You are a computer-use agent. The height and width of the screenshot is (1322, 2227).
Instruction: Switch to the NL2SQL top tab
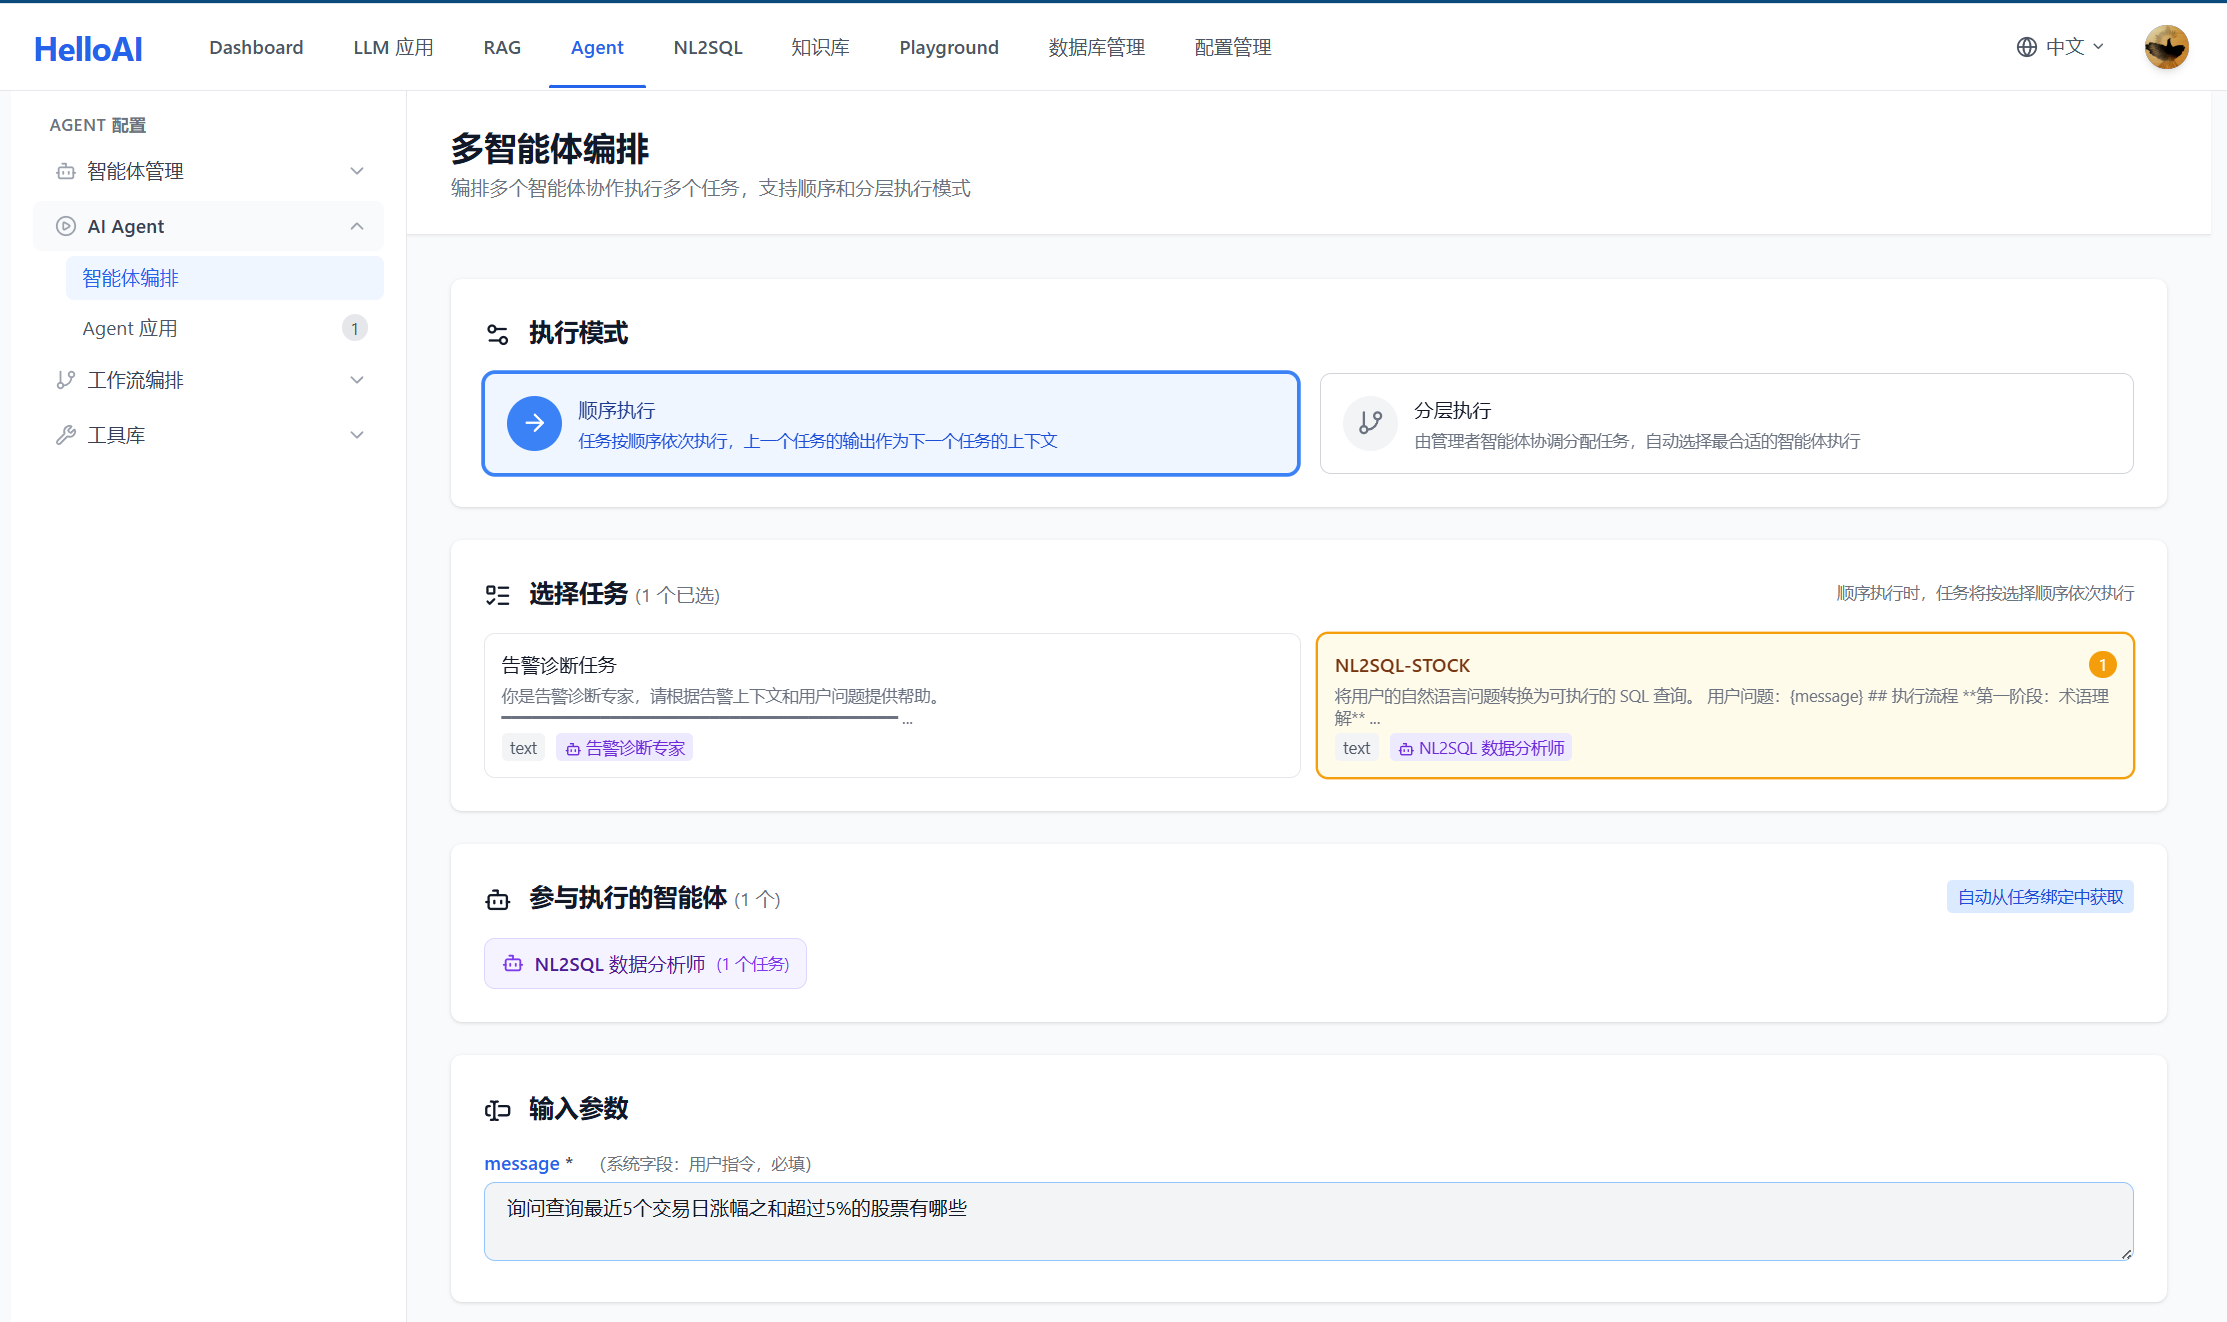click(708, 47)
